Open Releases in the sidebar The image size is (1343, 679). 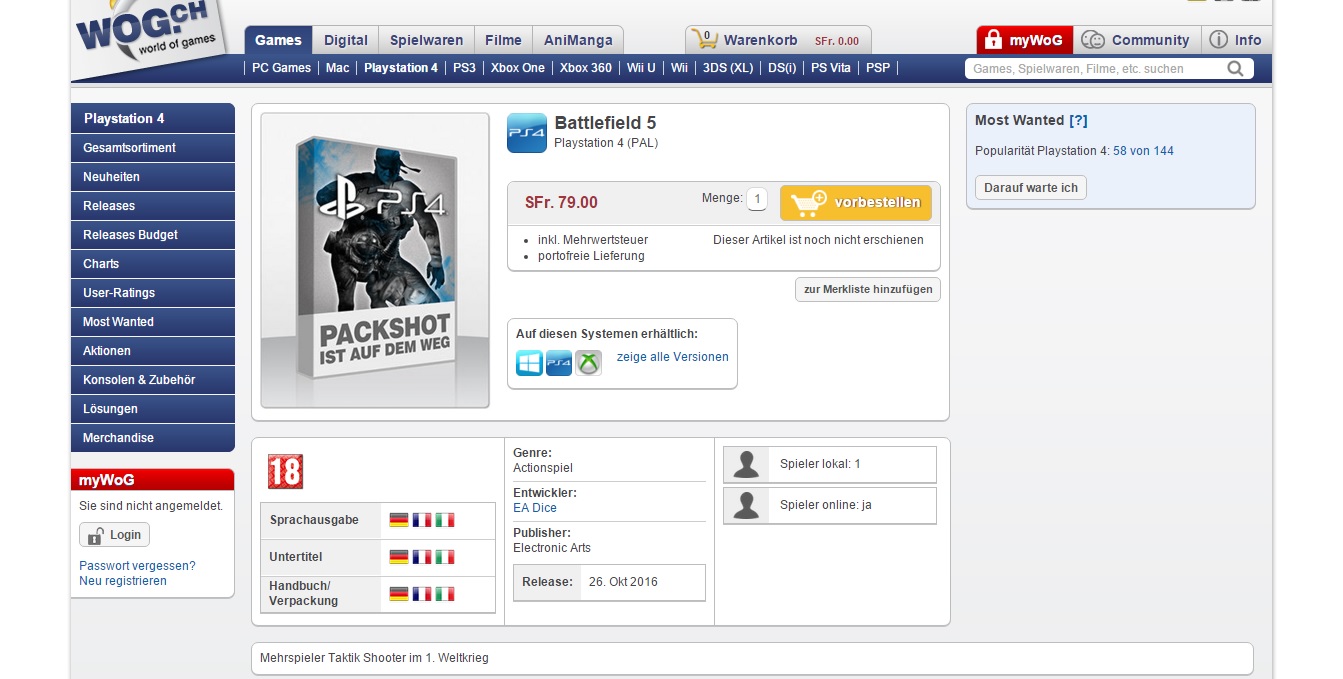coord(153,206)
